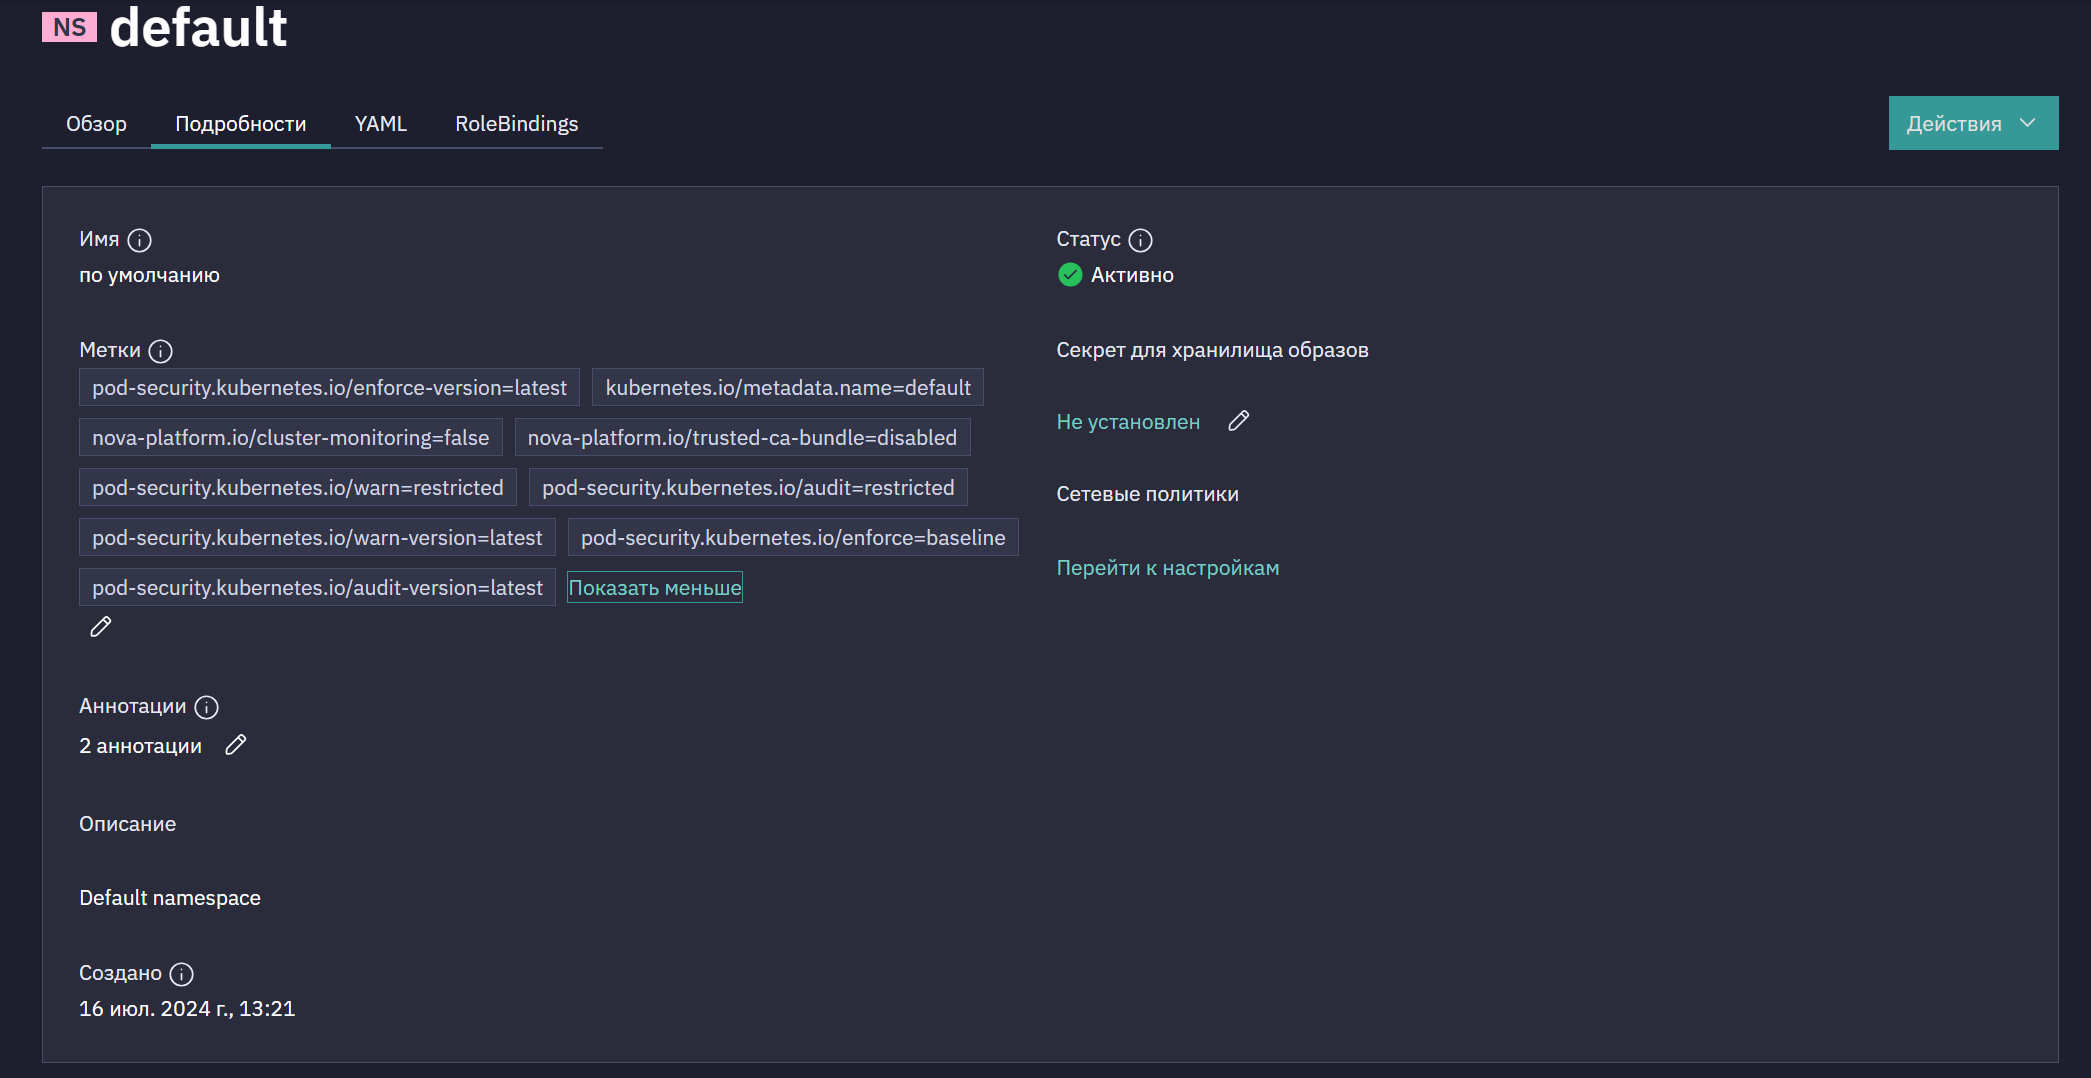Click label nova-platform.io/trusted-ca-bundle=disabled
2091x1078 pixels.
[x=742, y=438]
